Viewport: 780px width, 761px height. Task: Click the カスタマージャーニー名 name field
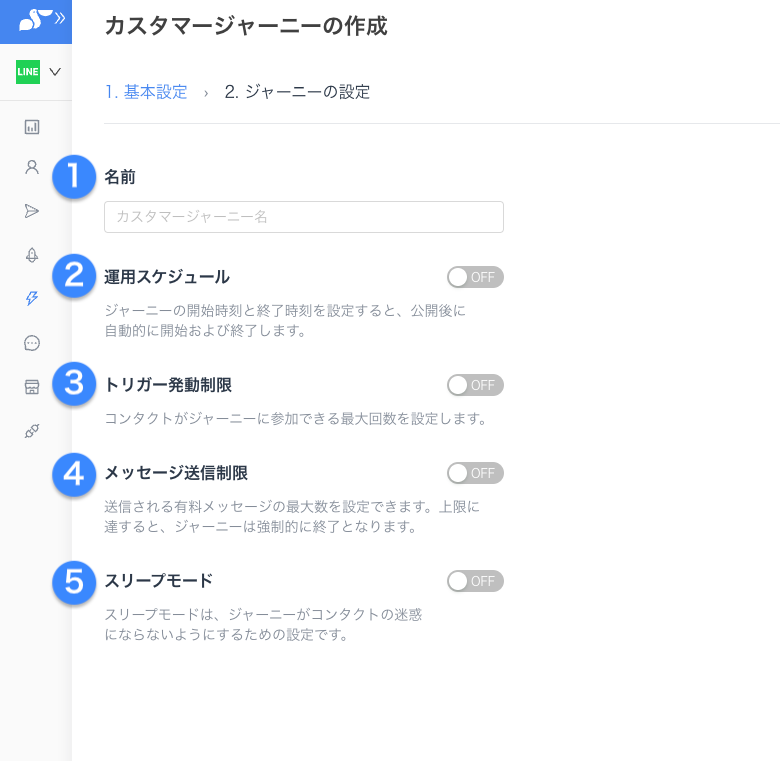click(x=303, y=217)
